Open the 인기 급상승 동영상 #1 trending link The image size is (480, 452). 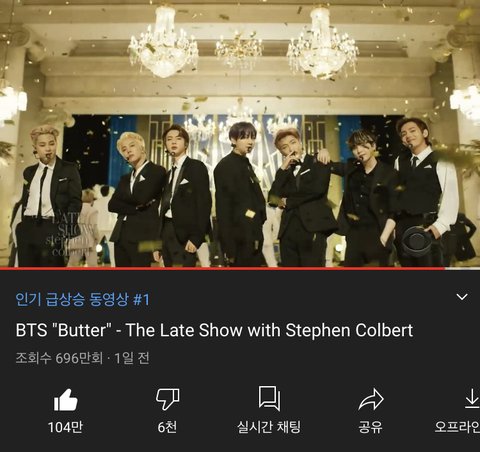[82, 299]
